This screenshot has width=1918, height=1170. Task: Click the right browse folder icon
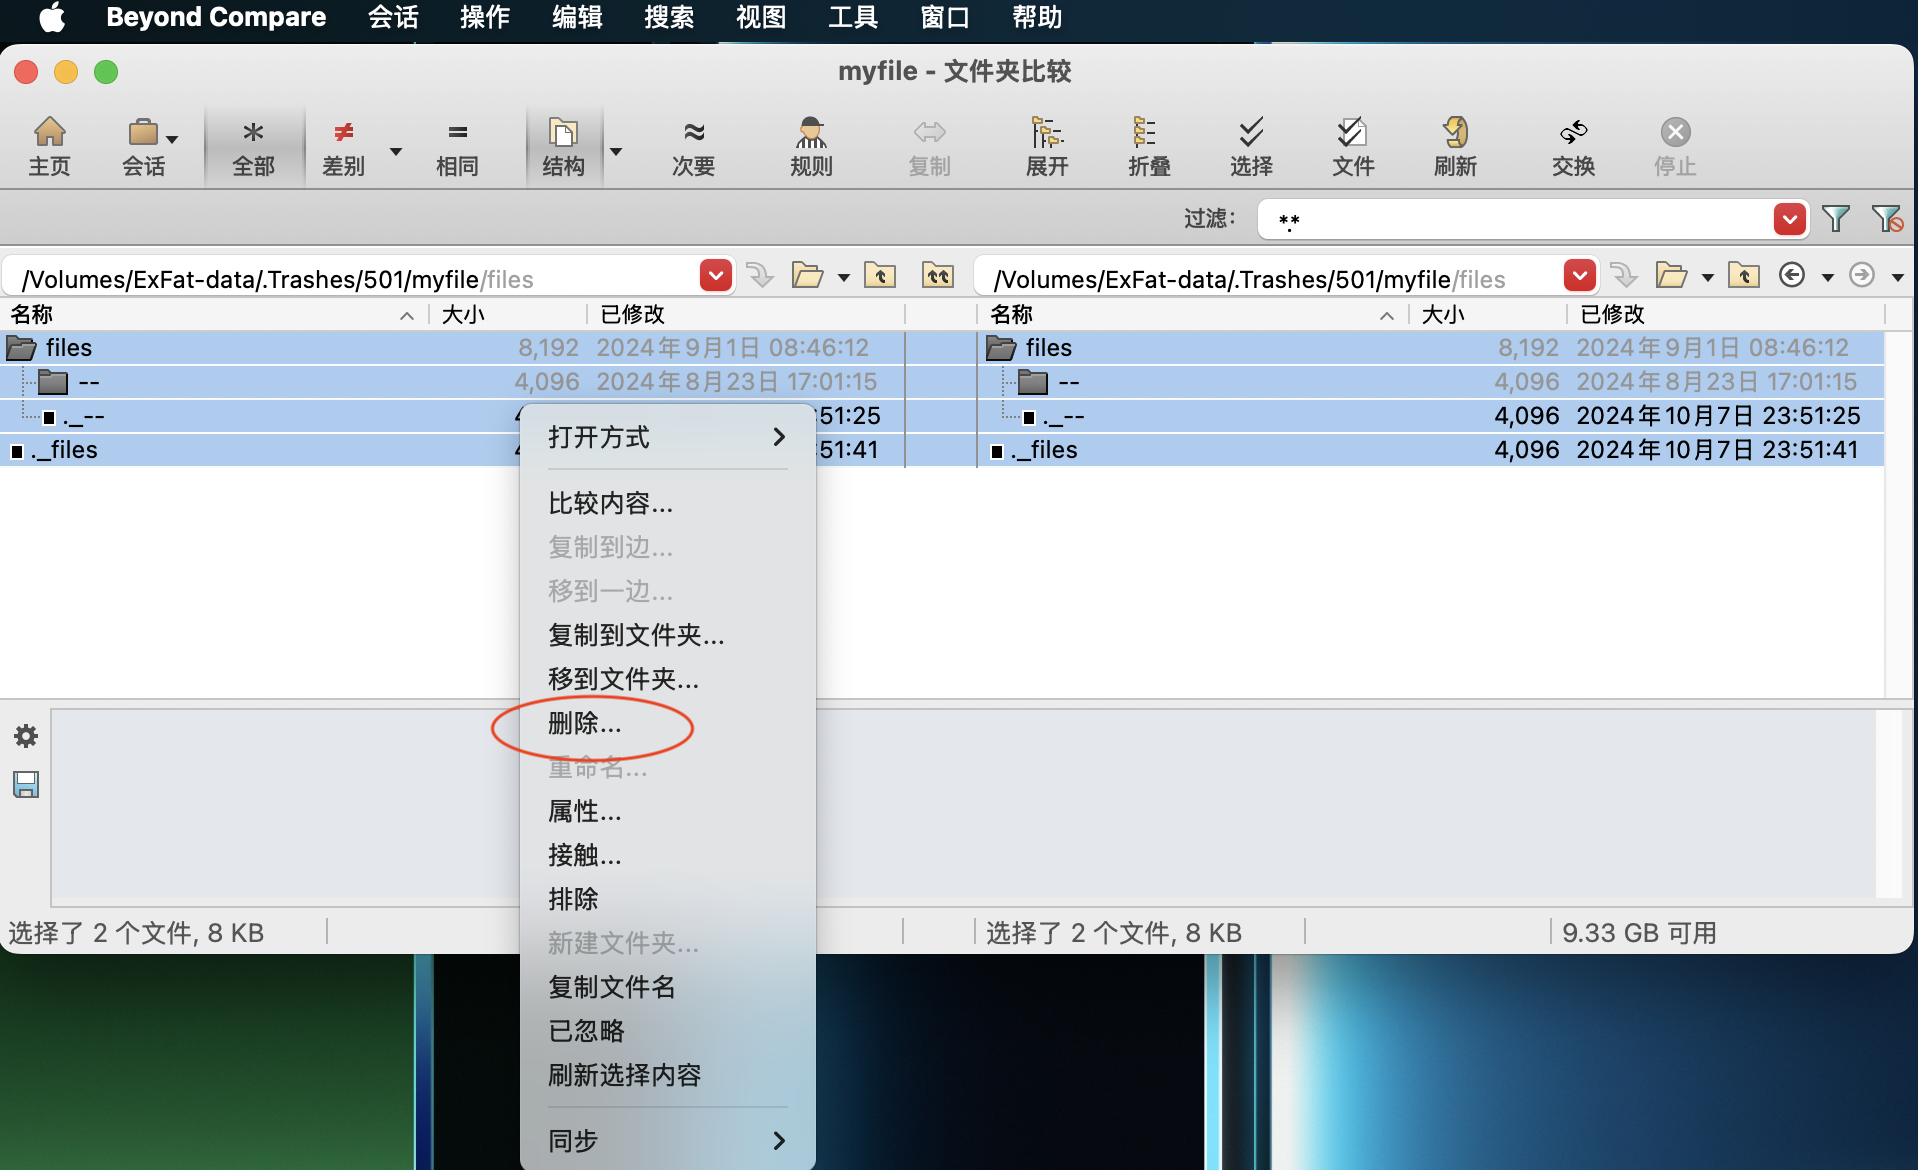click(1671, 275)
